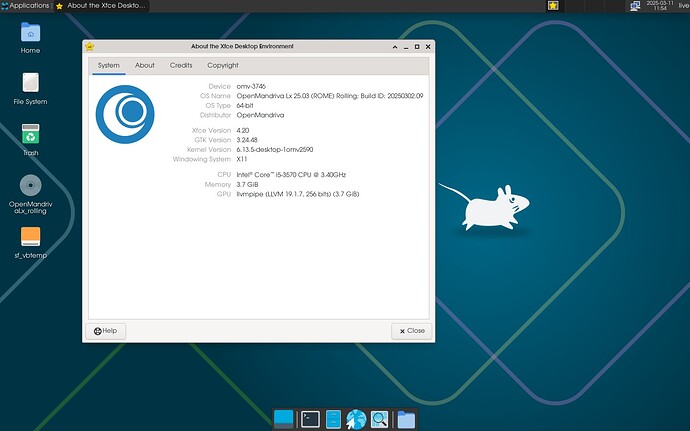
Task: Click the 'Kernel Version' label
Action: (x=209, y=150)
